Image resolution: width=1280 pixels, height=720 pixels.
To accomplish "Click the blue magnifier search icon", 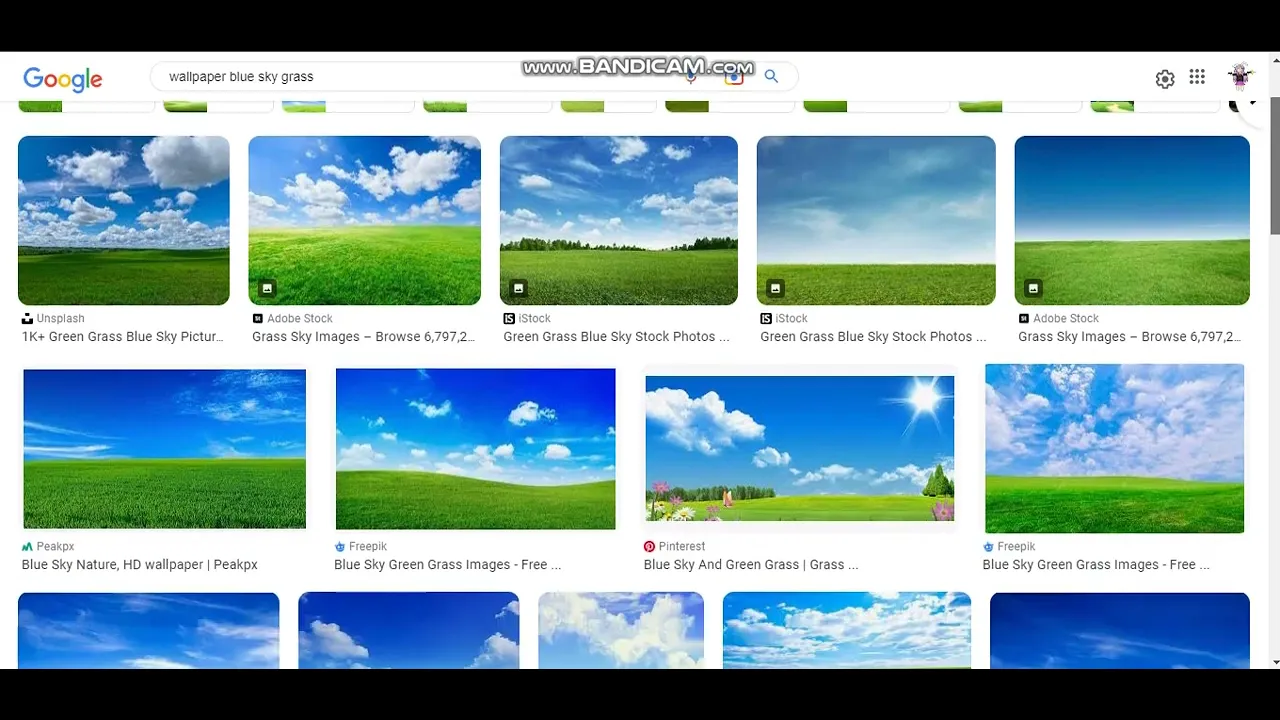I will (771, 76).
